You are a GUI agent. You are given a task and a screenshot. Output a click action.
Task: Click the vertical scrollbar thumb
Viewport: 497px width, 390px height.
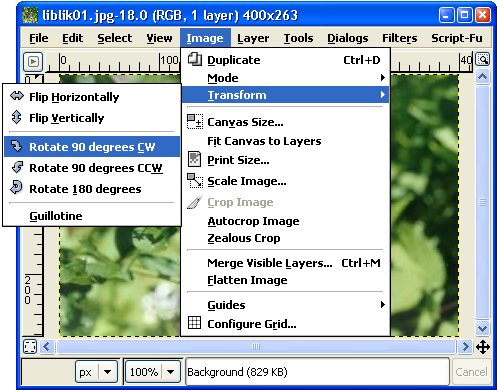pos(482,202)
